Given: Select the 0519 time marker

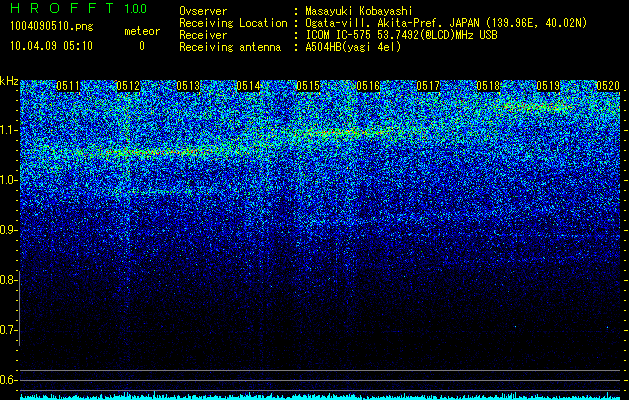Looking at the screenshot, I should [x=548, y=86].
